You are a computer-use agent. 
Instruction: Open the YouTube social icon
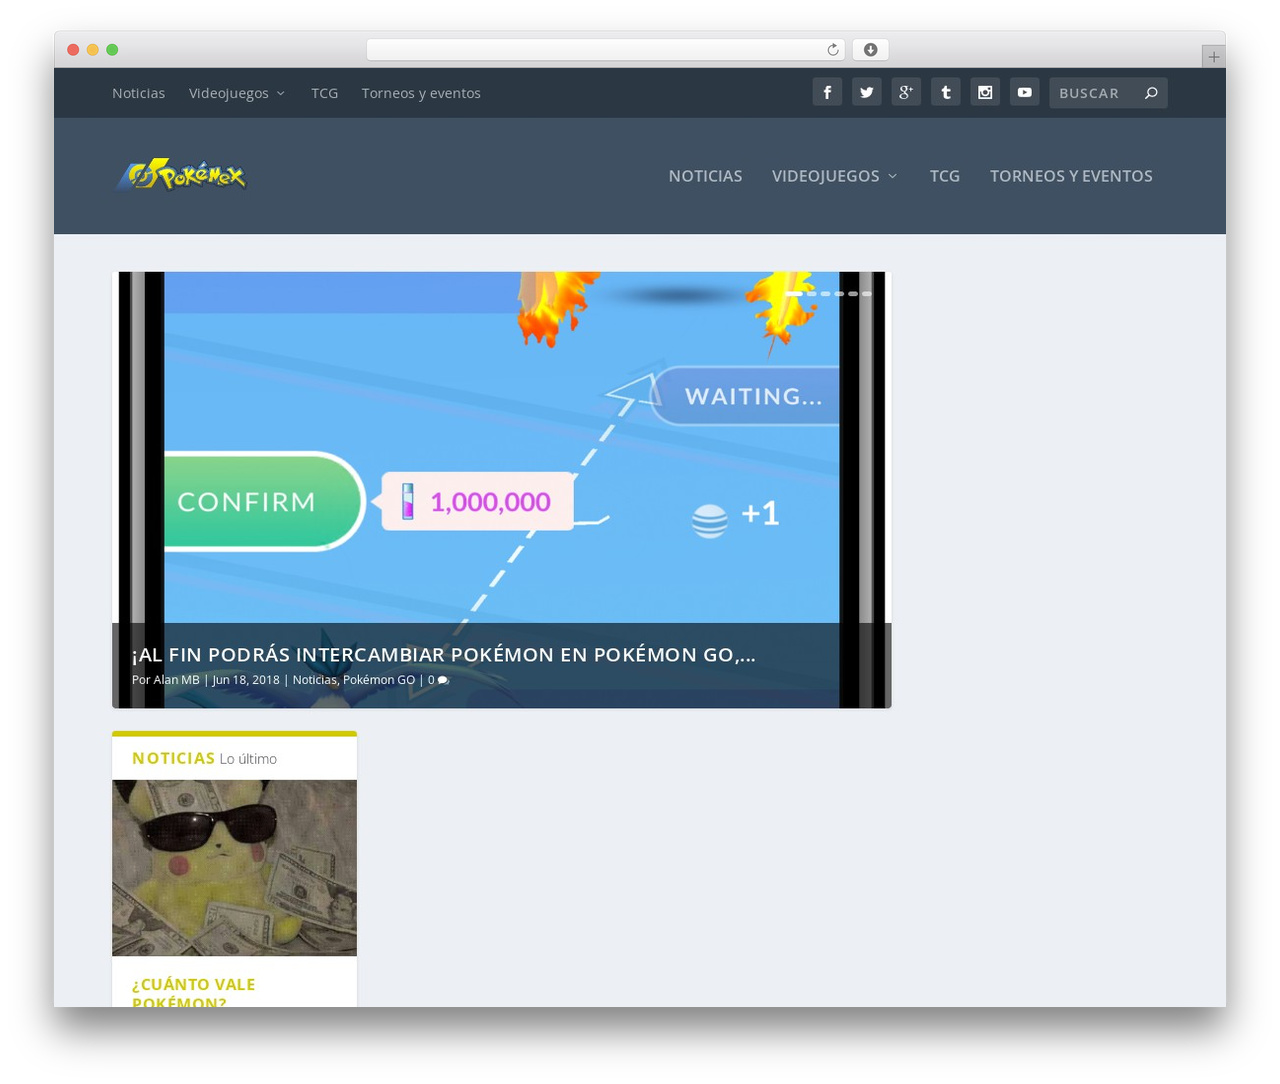[x=1024, y=92]
